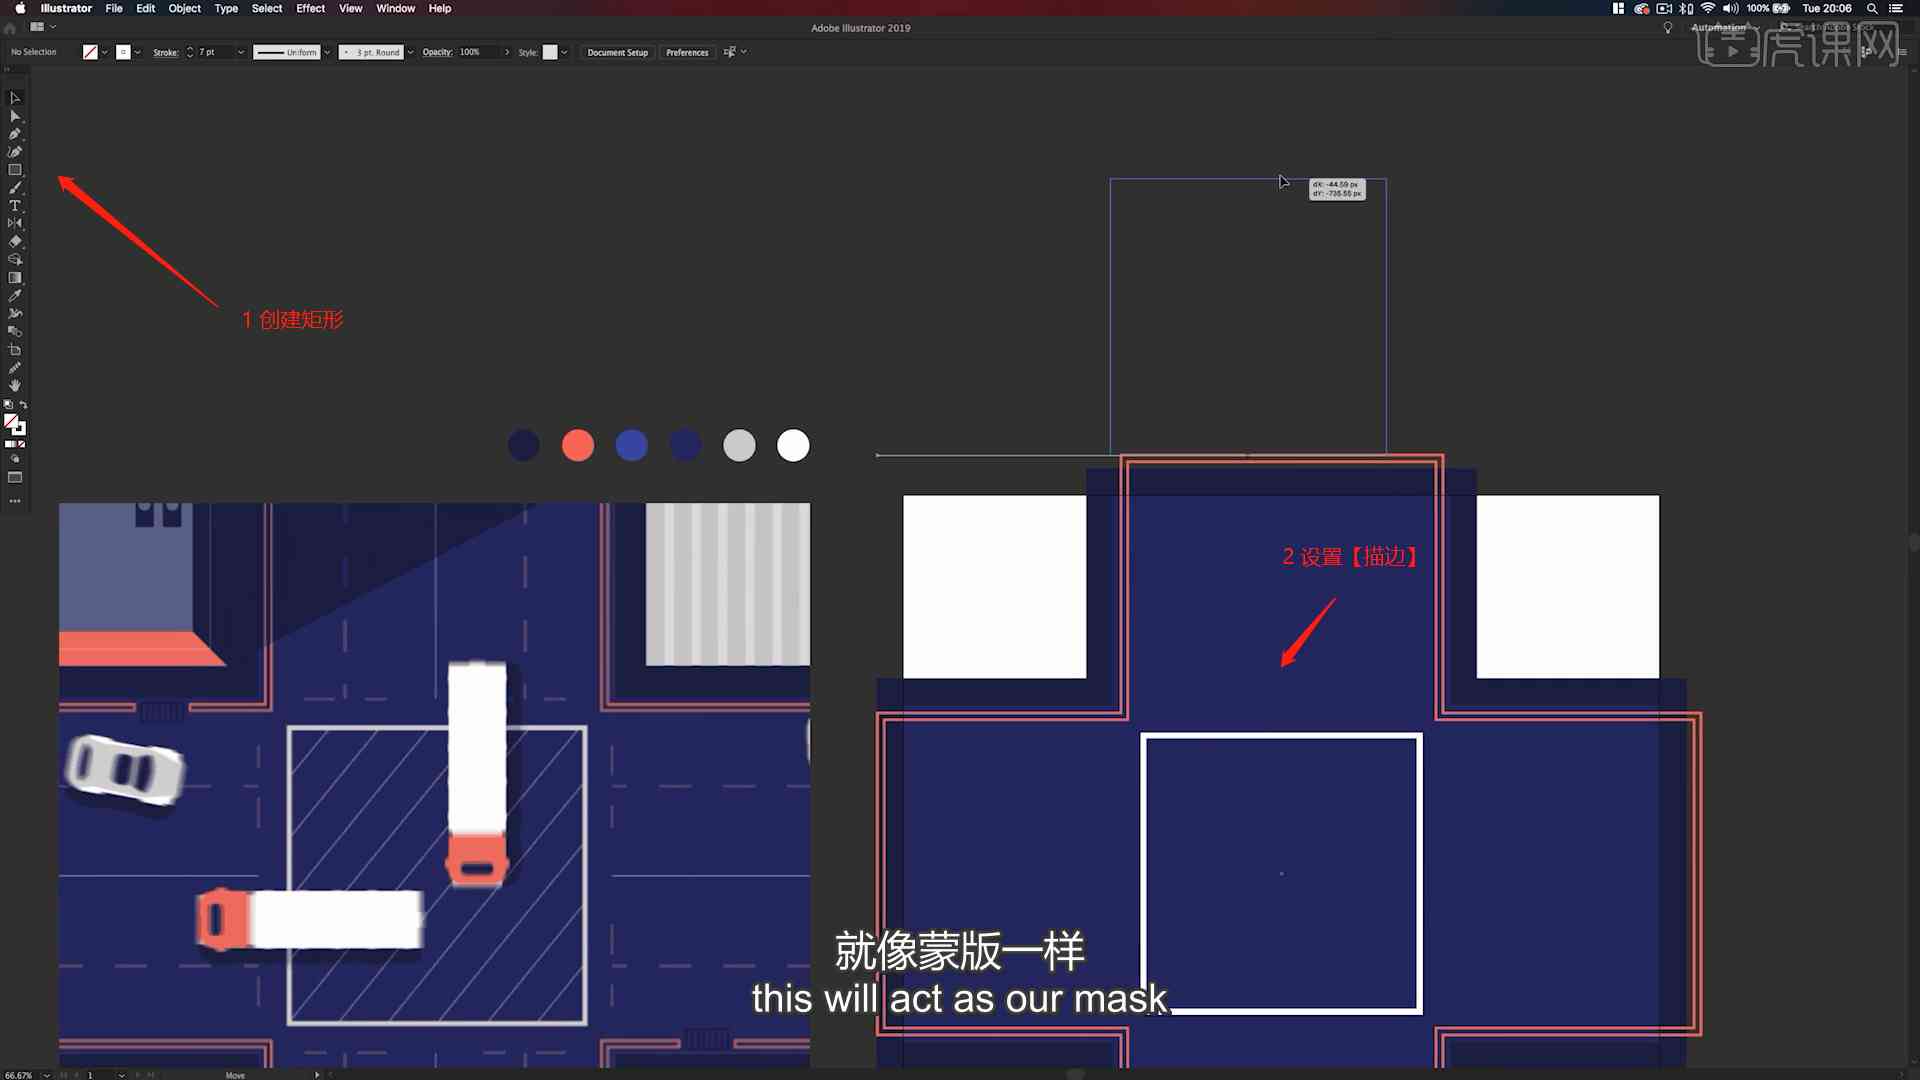Select the Pen tool

[x=15, y=134]
